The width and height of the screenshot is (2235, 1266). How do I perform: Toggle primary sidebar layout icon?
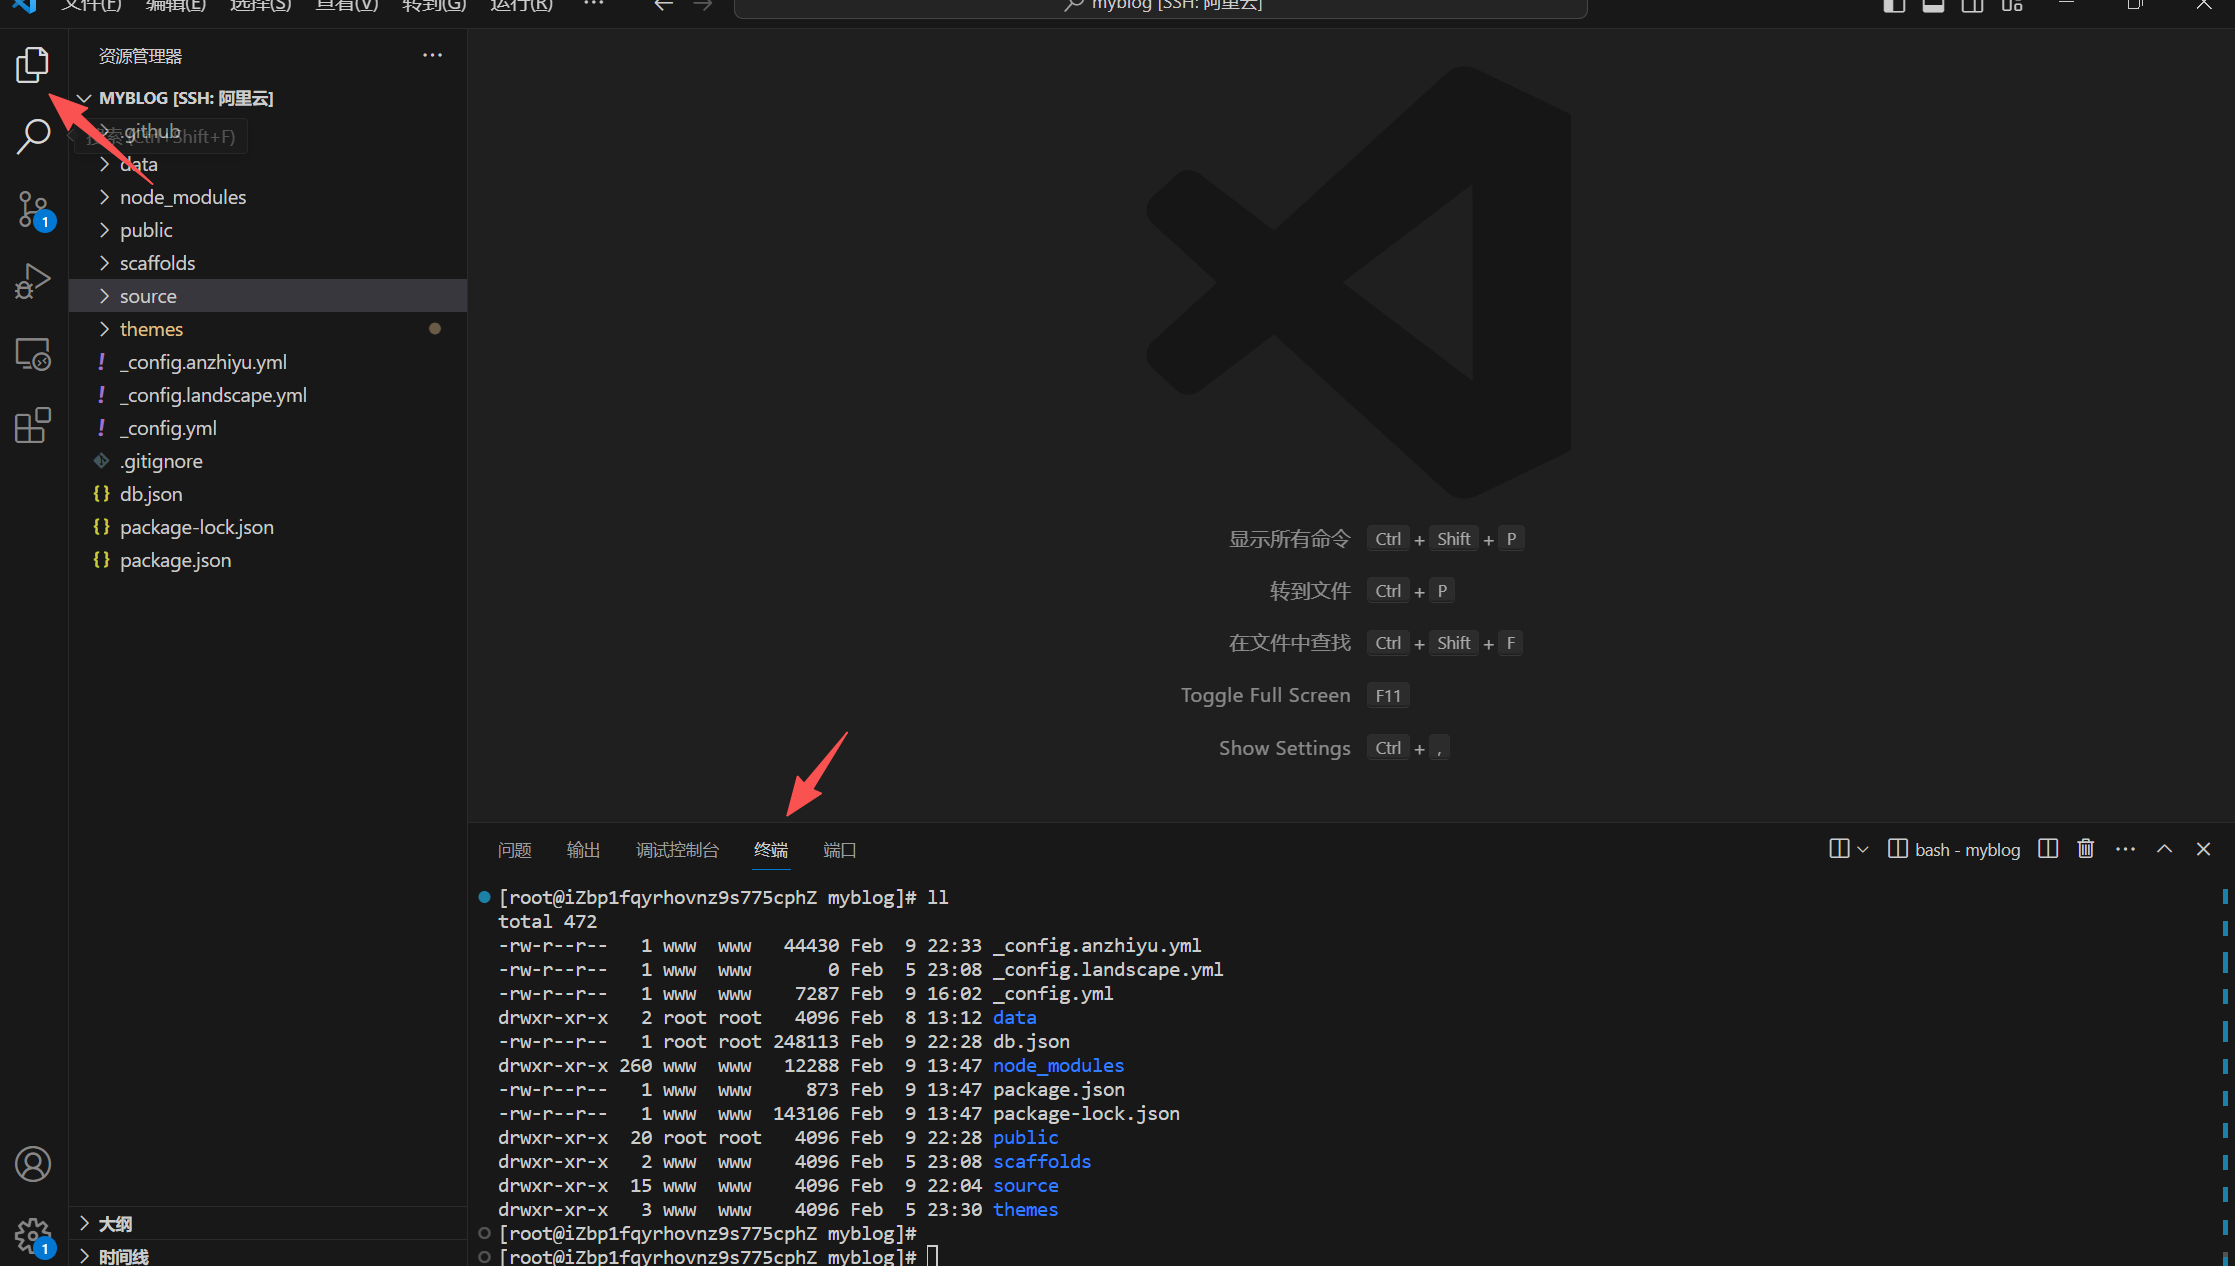tap(1894, 6)
